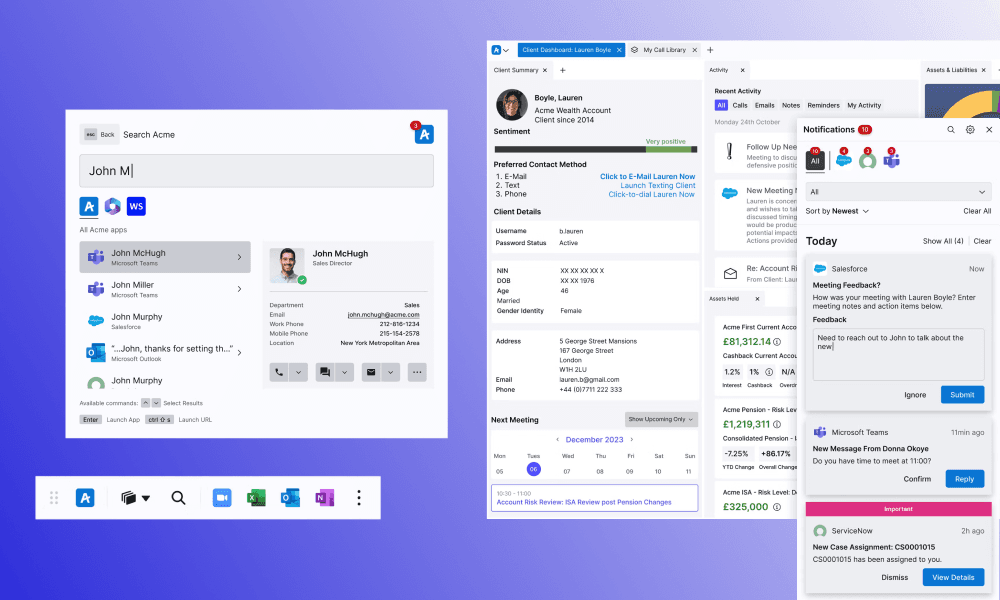1000x600 pixels.
Task: Add a tab next to Client Summary
Action: pos(562,70)
